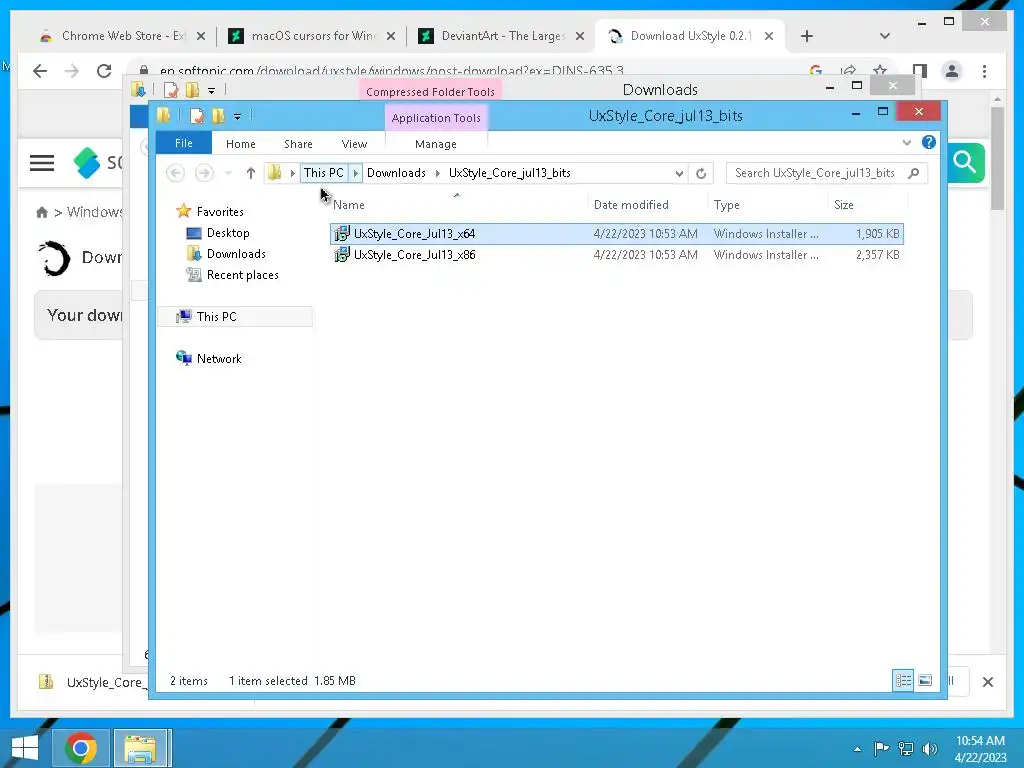The image size is (1024, 768).
Task: Click File Explorer taskbar icon
Action: point(140,748)
